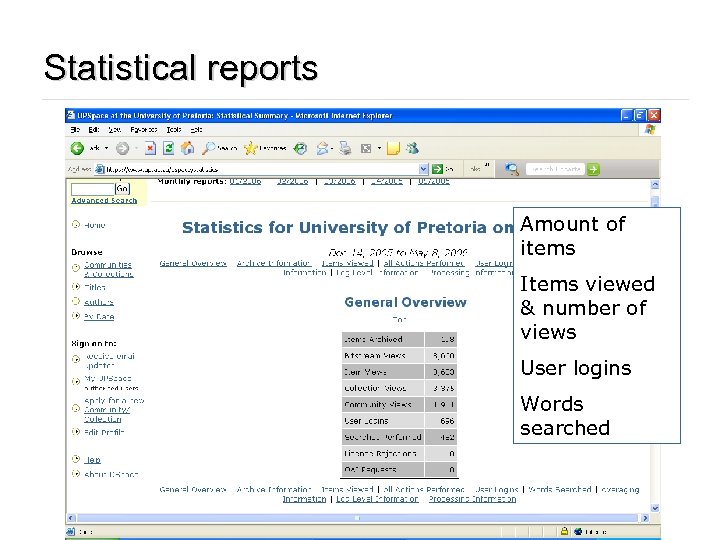The image size is (720, 540).
Task: Click the vertical scrollbar up arrow
Action: 655,184
